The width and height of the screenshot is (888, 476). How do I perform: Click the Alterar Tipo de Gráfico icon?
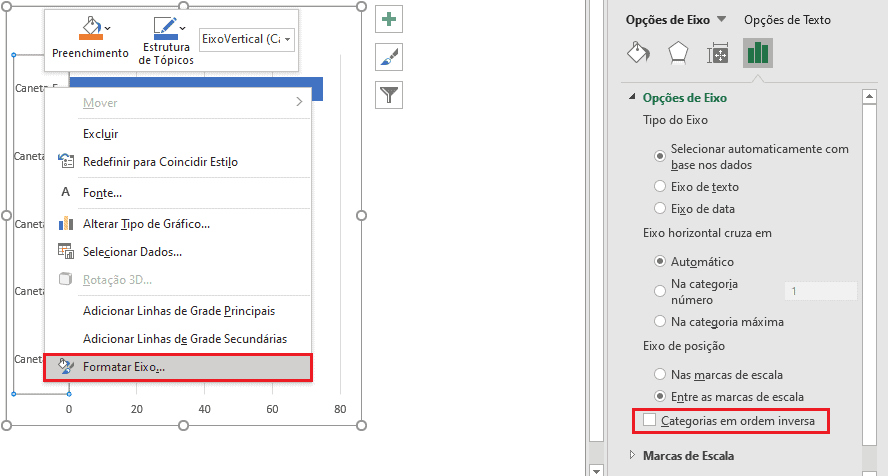(66, 224)
